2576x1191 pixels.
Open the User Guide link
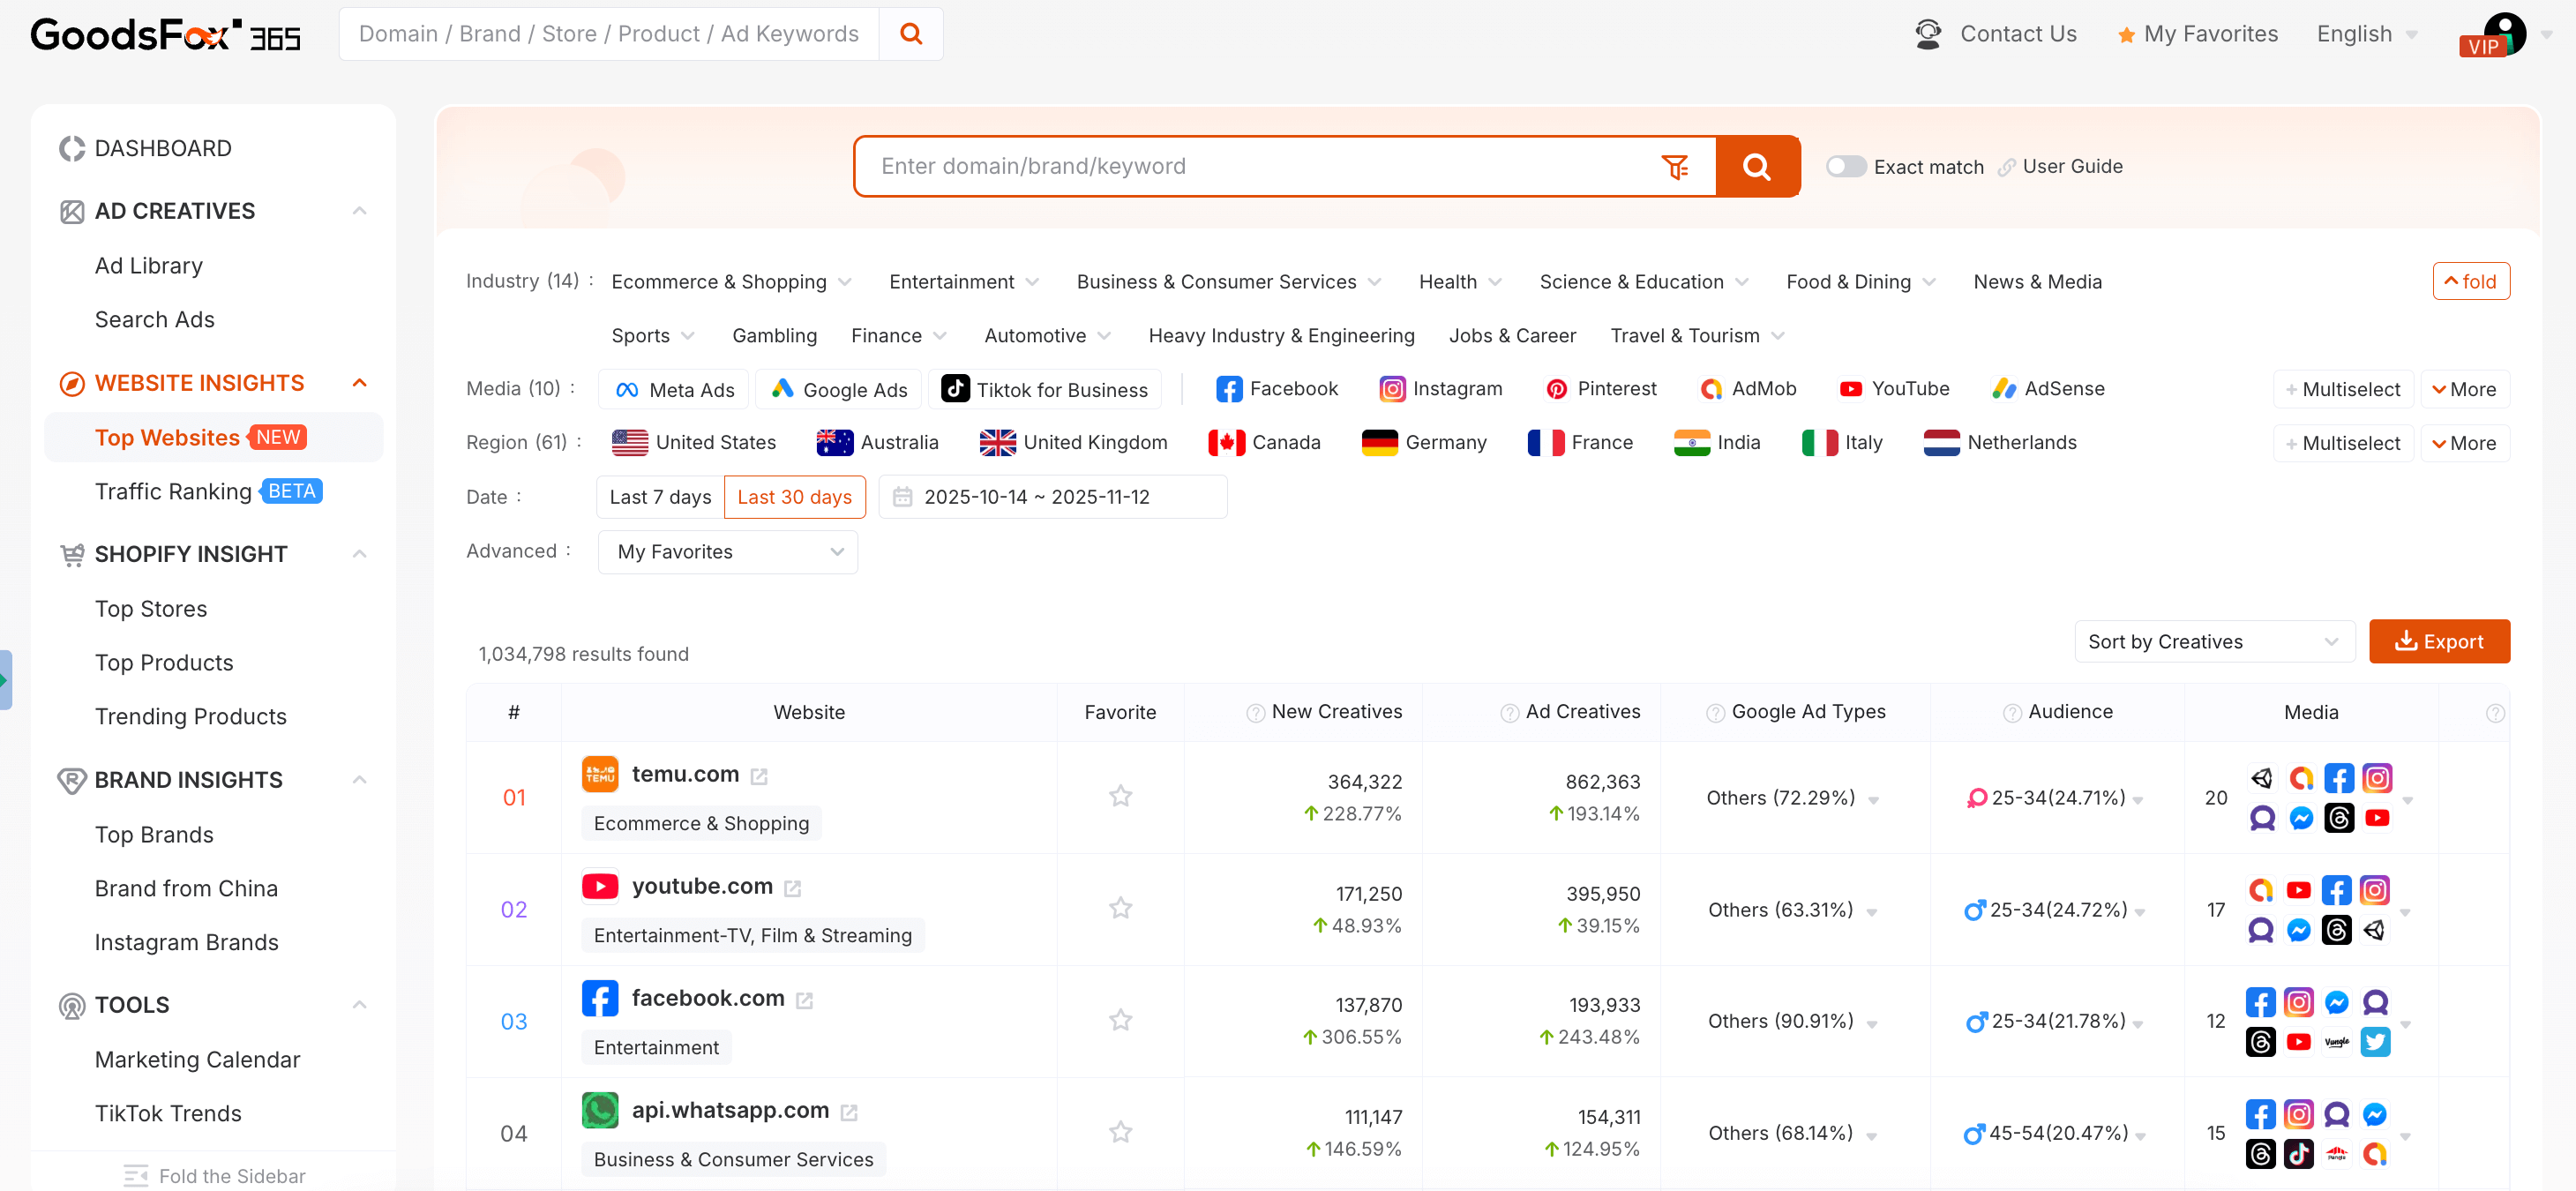(2071, 166)
